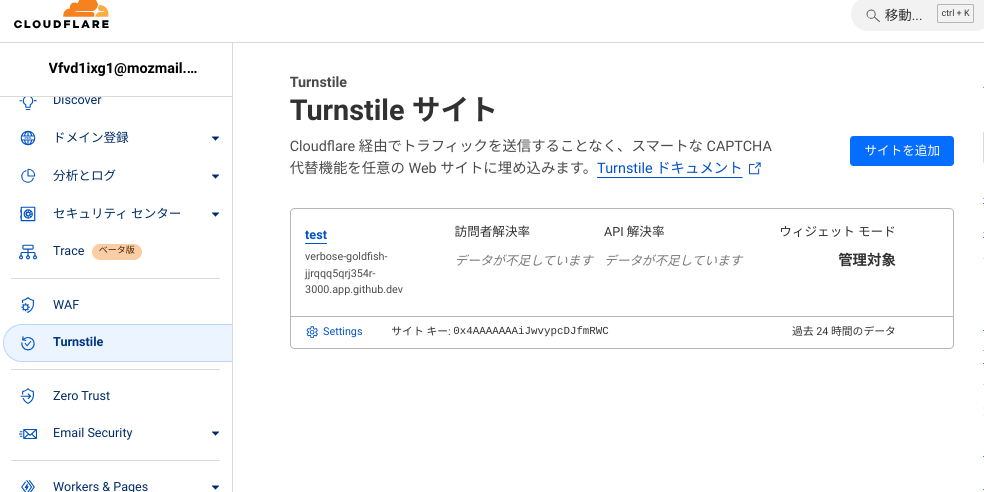Click the magnifier icon in the search box
The image size is (984, 492).
(872, 16)
